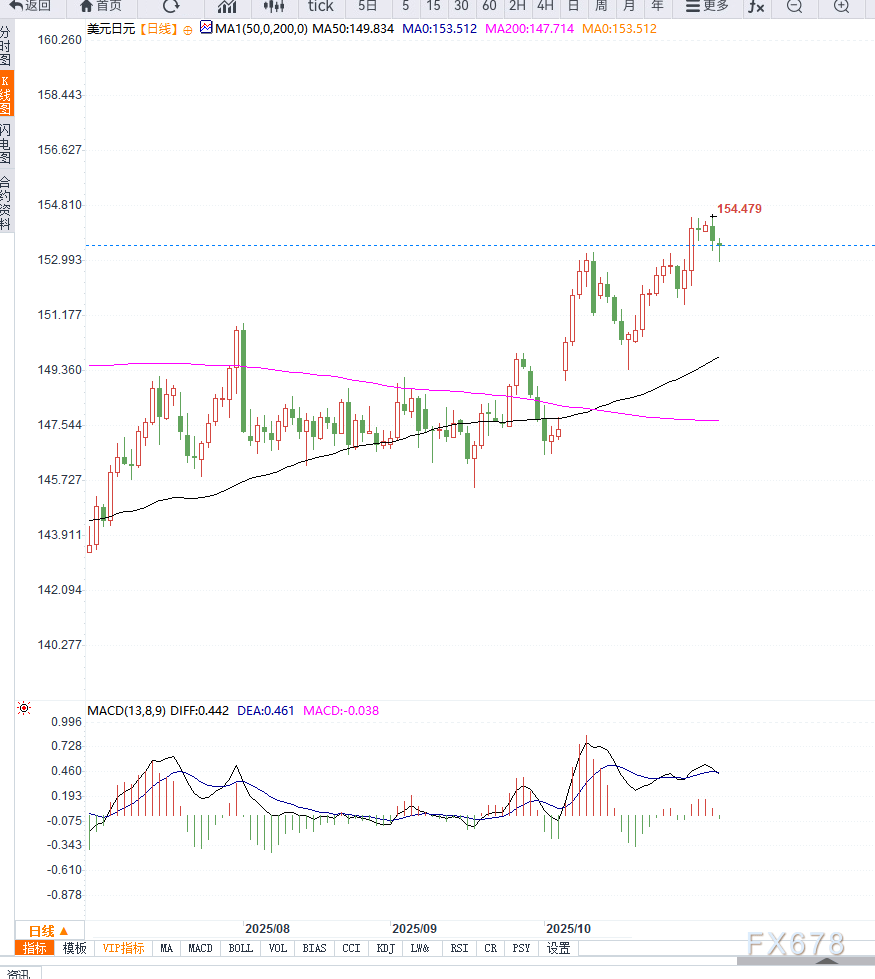This screenshot has width=875, height=979.
Task: Click the refresh circular arrow icon
Action: (x=171, y=6)
